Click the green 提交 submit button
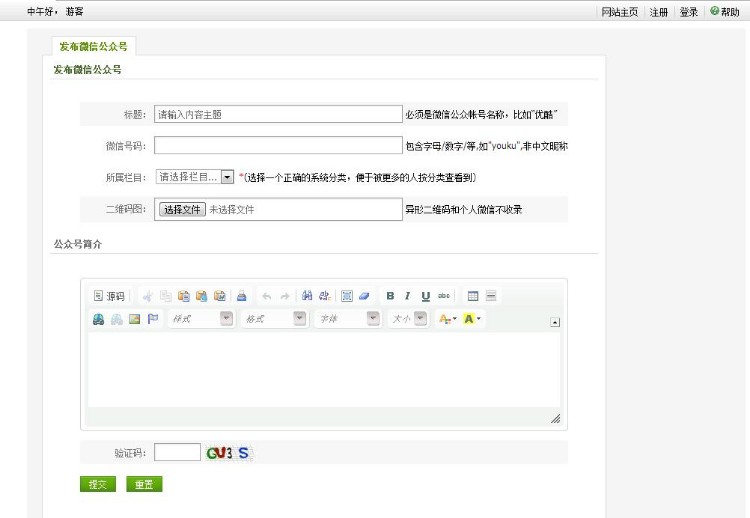The height and width of the screenshot is (518, 750). click(98, 484)
